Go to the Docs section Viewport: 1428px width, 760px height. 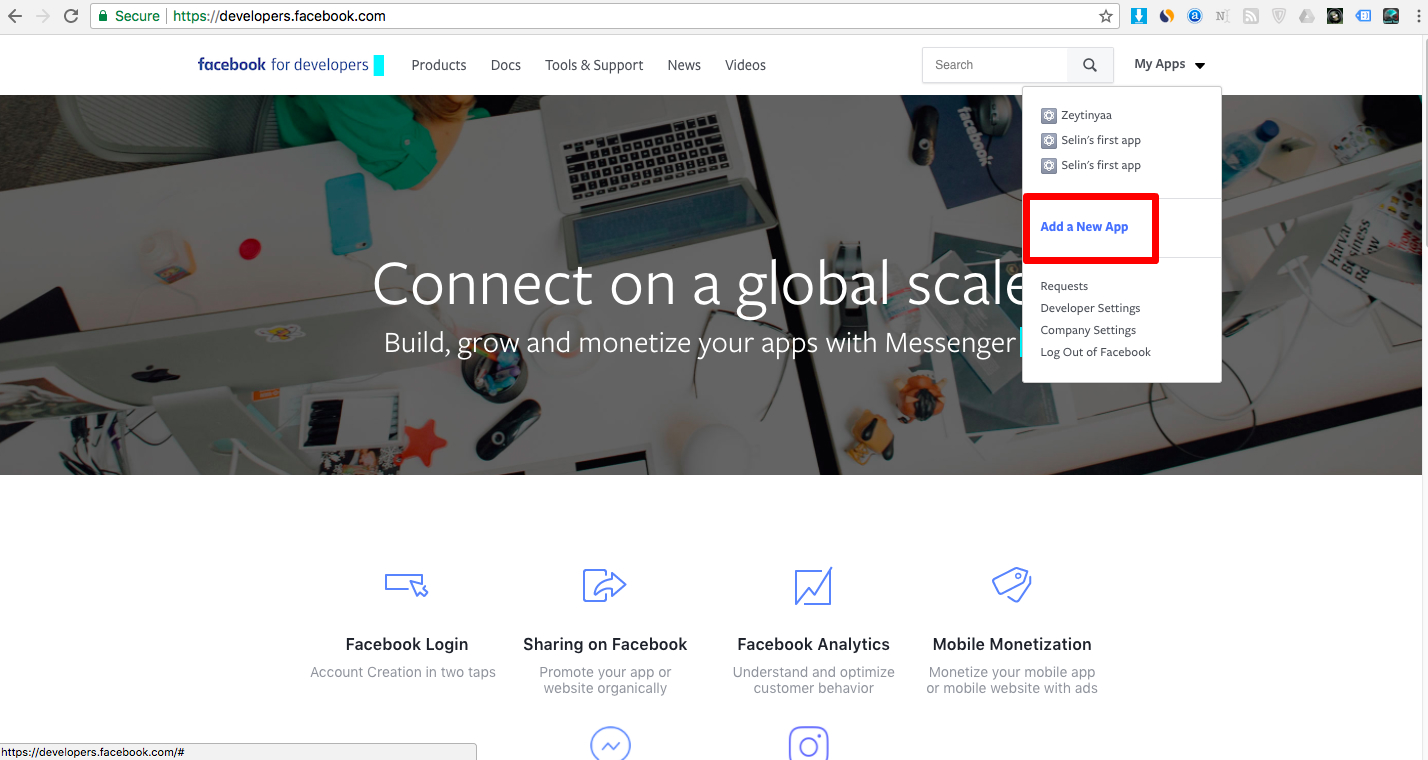[506, 65]
